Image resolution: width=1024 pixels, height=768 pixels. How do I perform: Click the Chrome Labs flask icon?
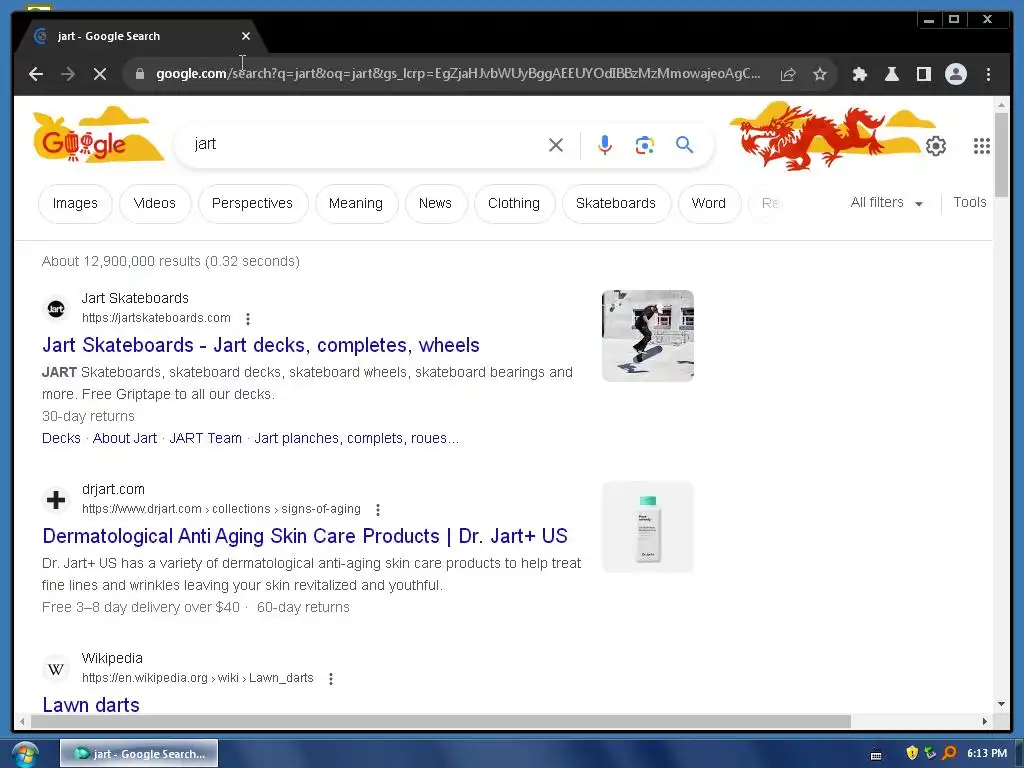[x=892, y=74]
